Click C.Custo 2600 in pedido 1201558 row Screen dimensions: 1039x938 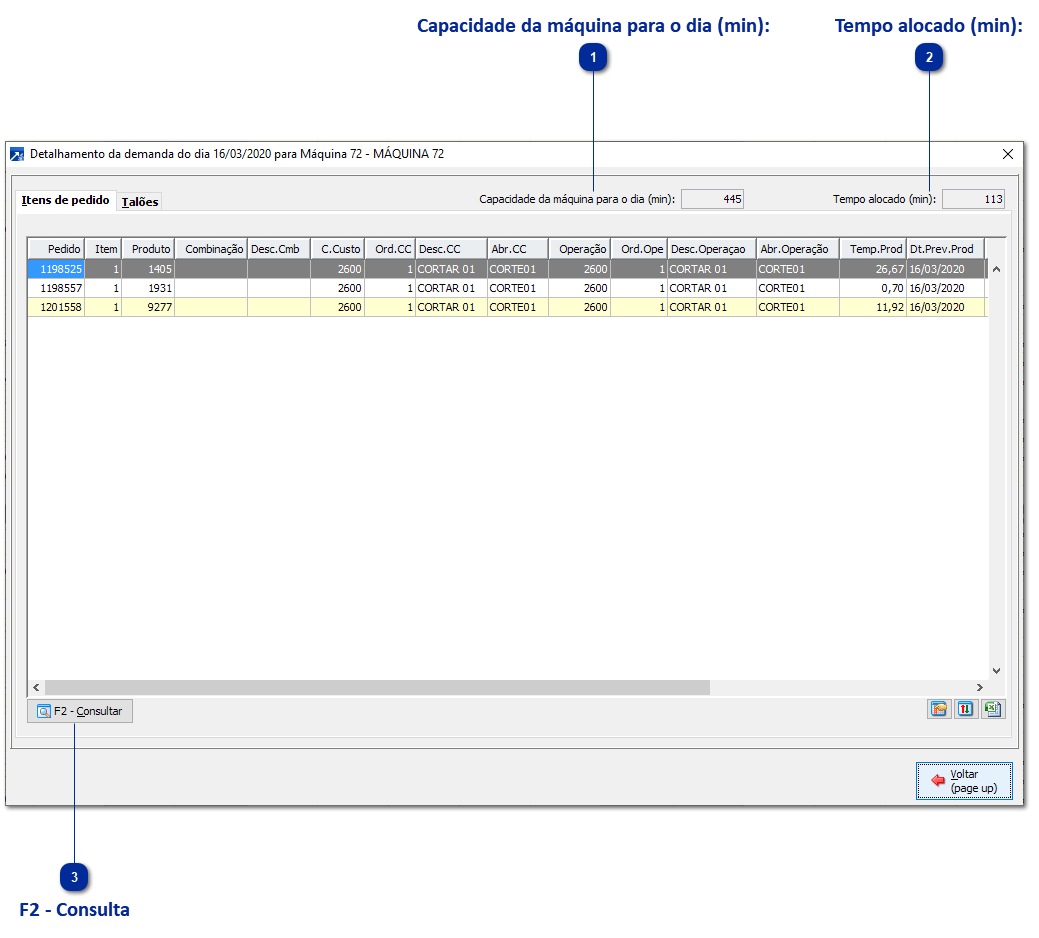coord(338,307)
